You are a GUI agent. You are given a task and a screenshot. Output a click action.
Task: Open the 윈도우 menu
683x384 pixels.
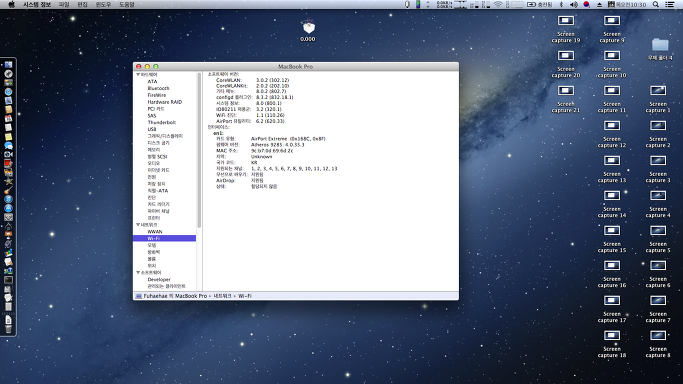tap(103, 4)
